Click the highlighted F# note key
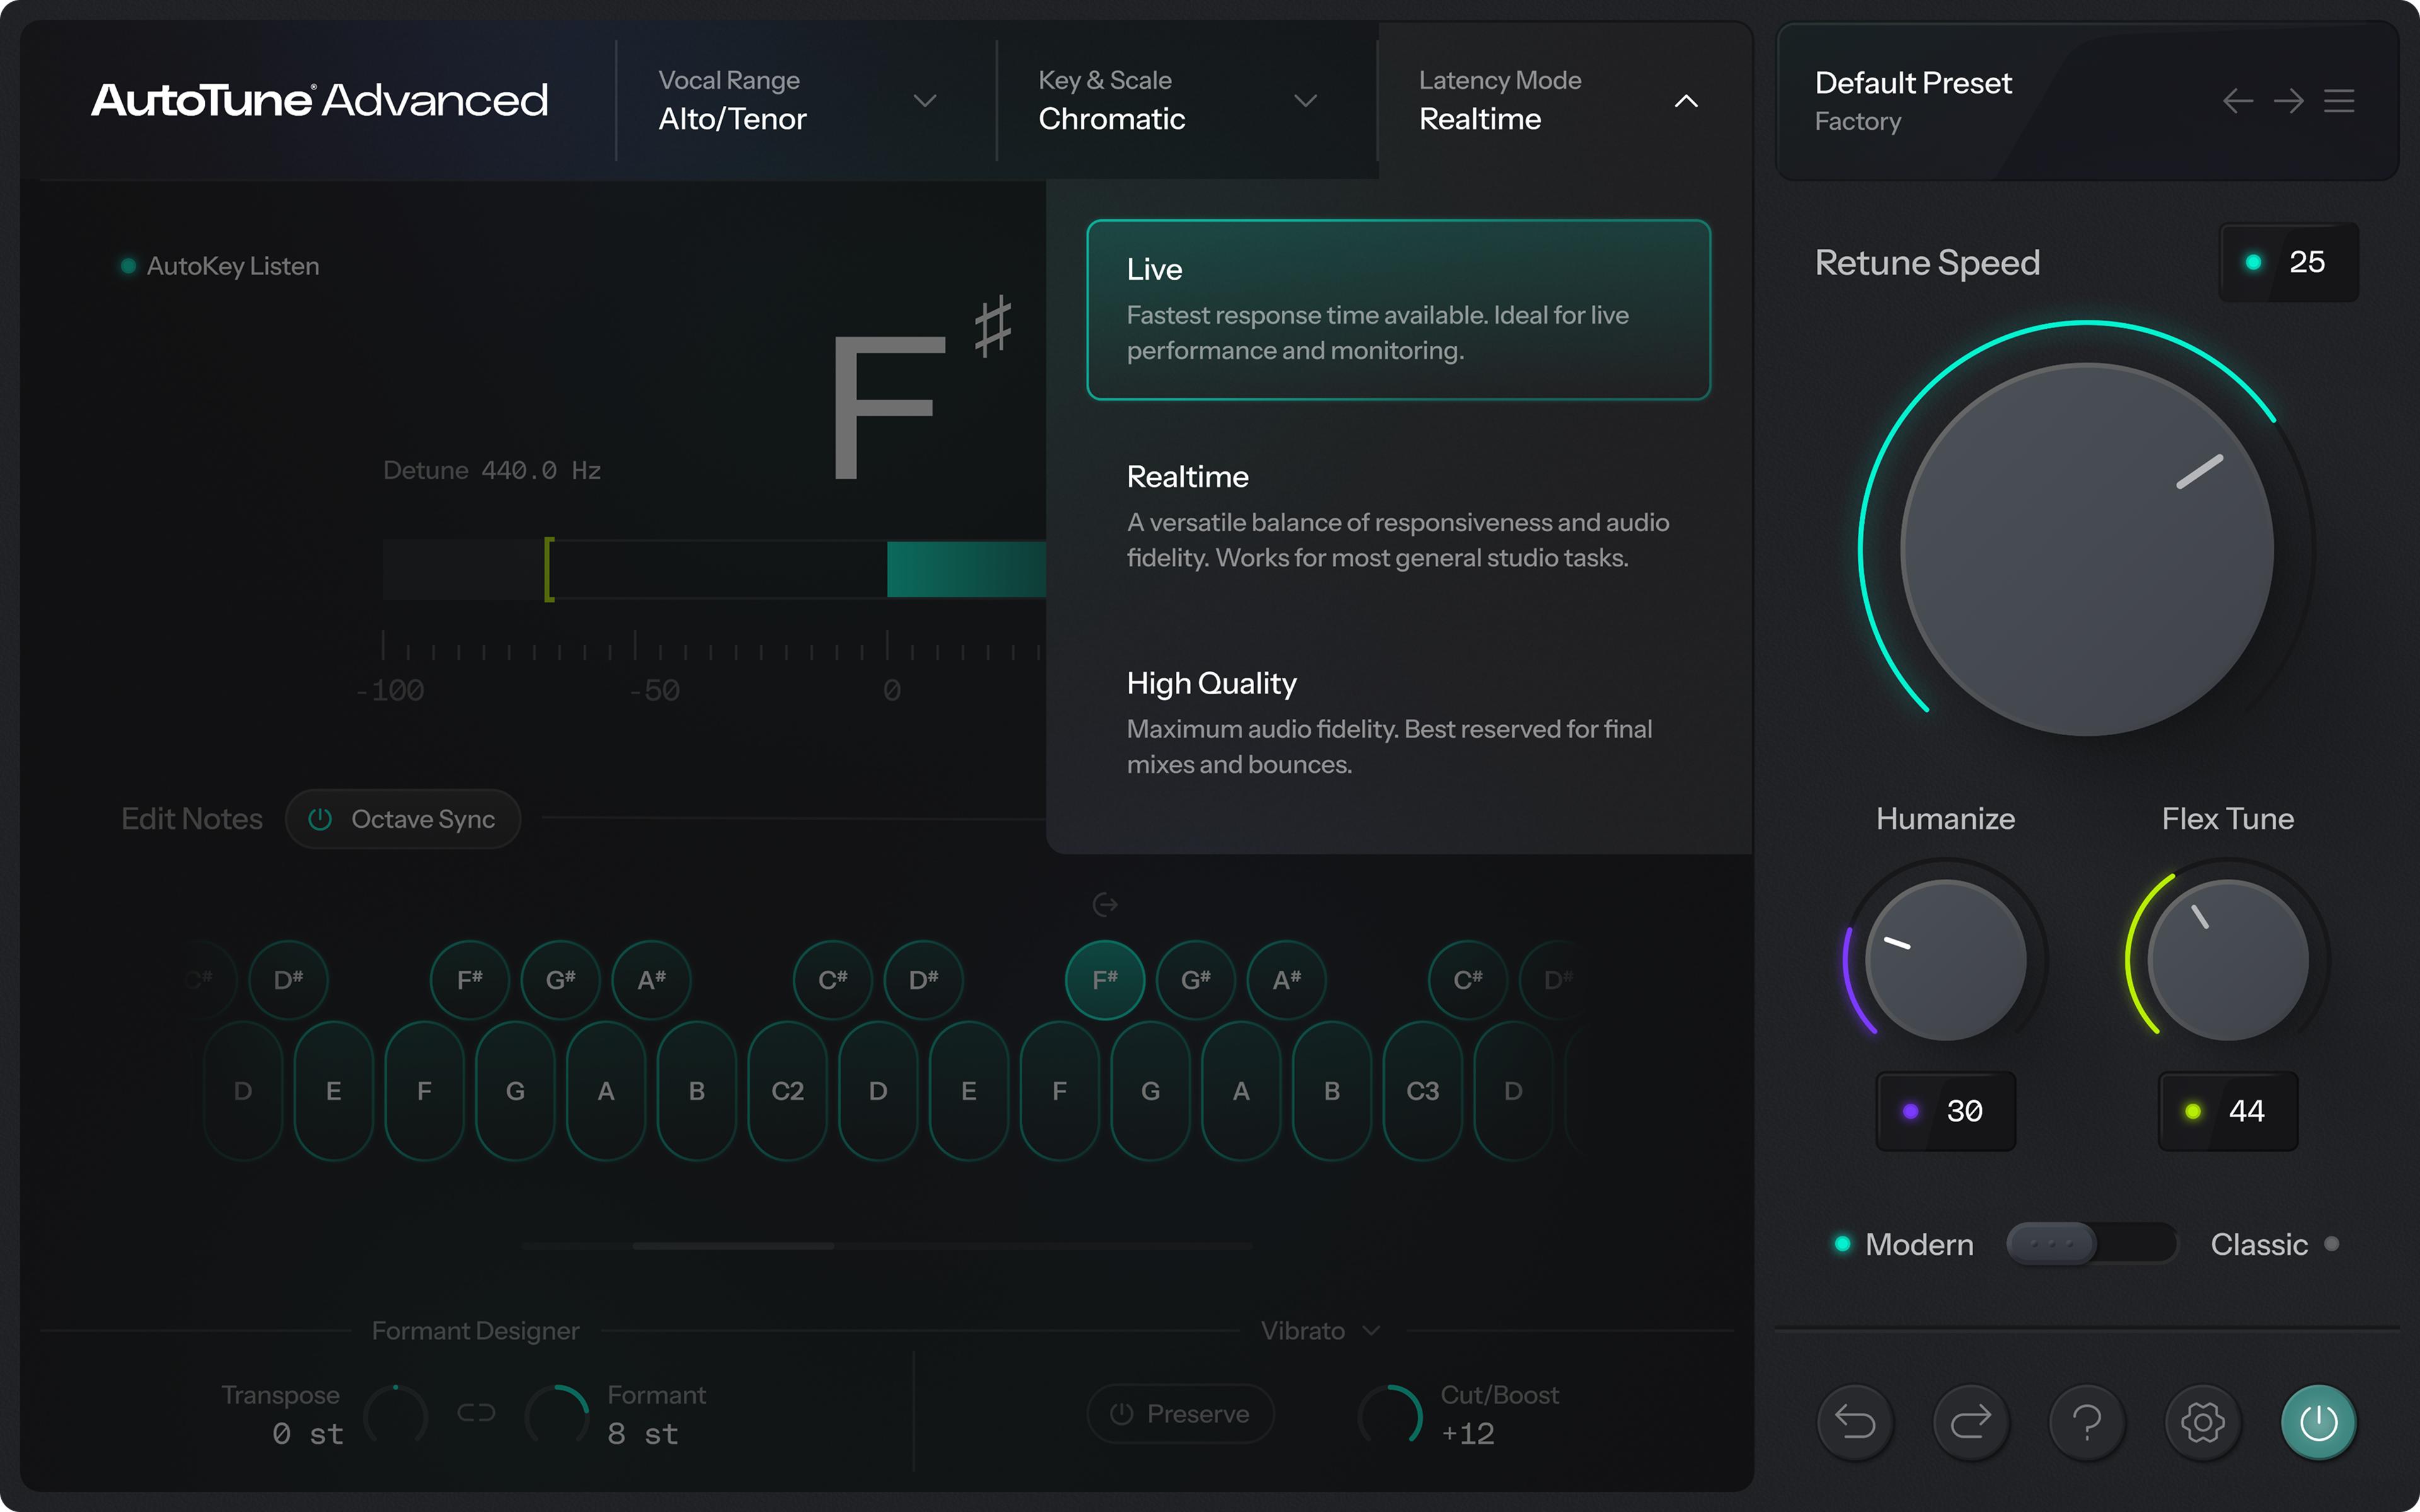 pos(1105,980)
